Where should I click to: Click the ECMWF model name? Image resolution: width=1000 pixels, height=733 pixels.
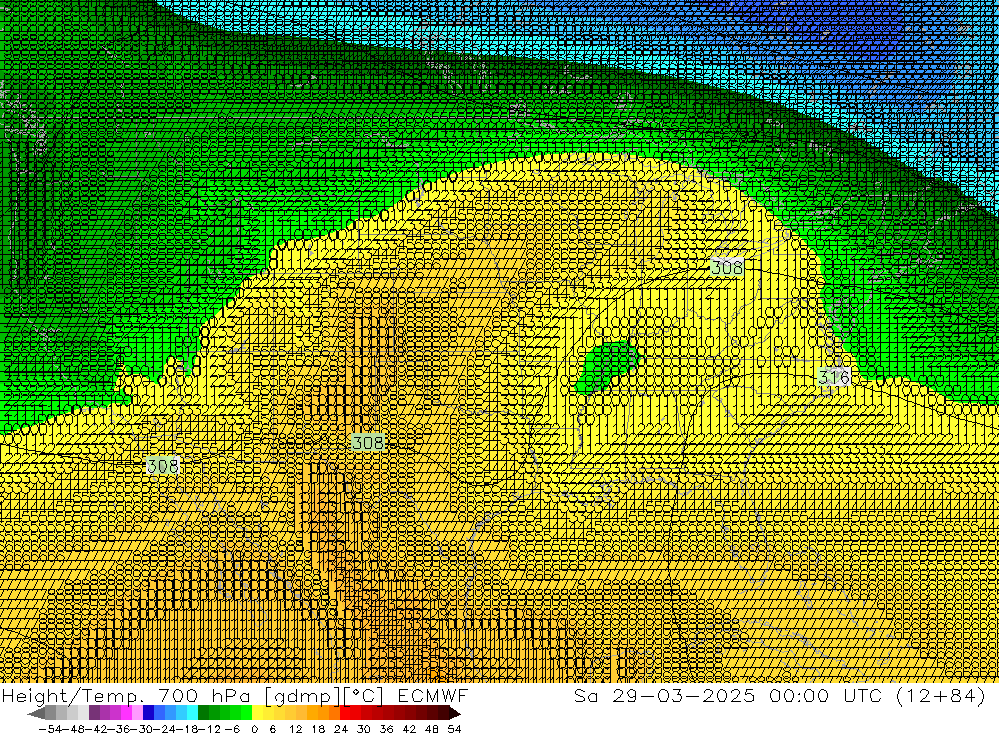pyautogui.click(x=432, y=695)
